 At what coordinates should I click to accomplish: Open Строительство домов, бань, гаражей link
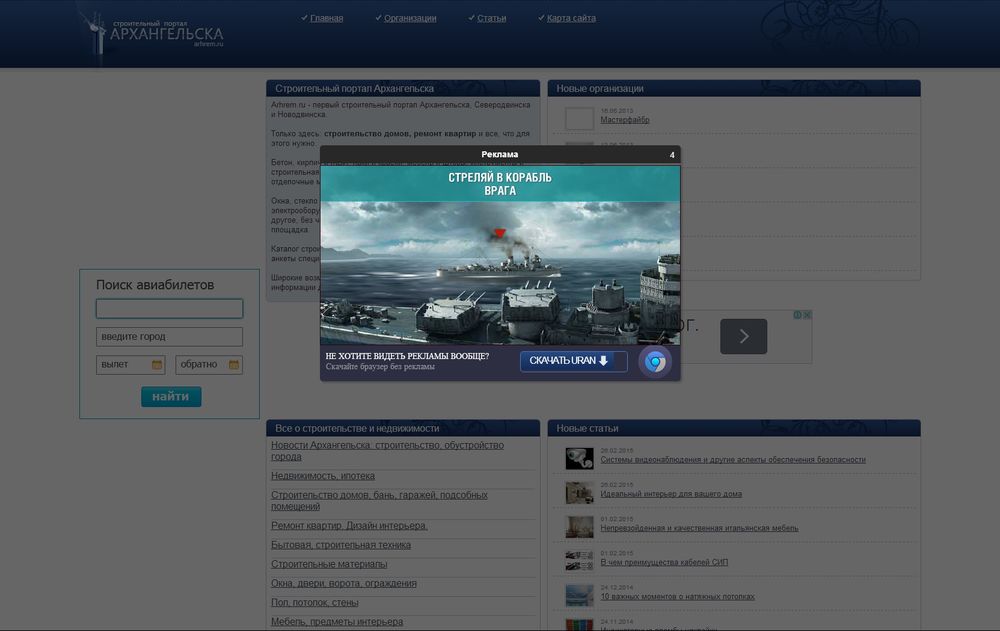379,500
